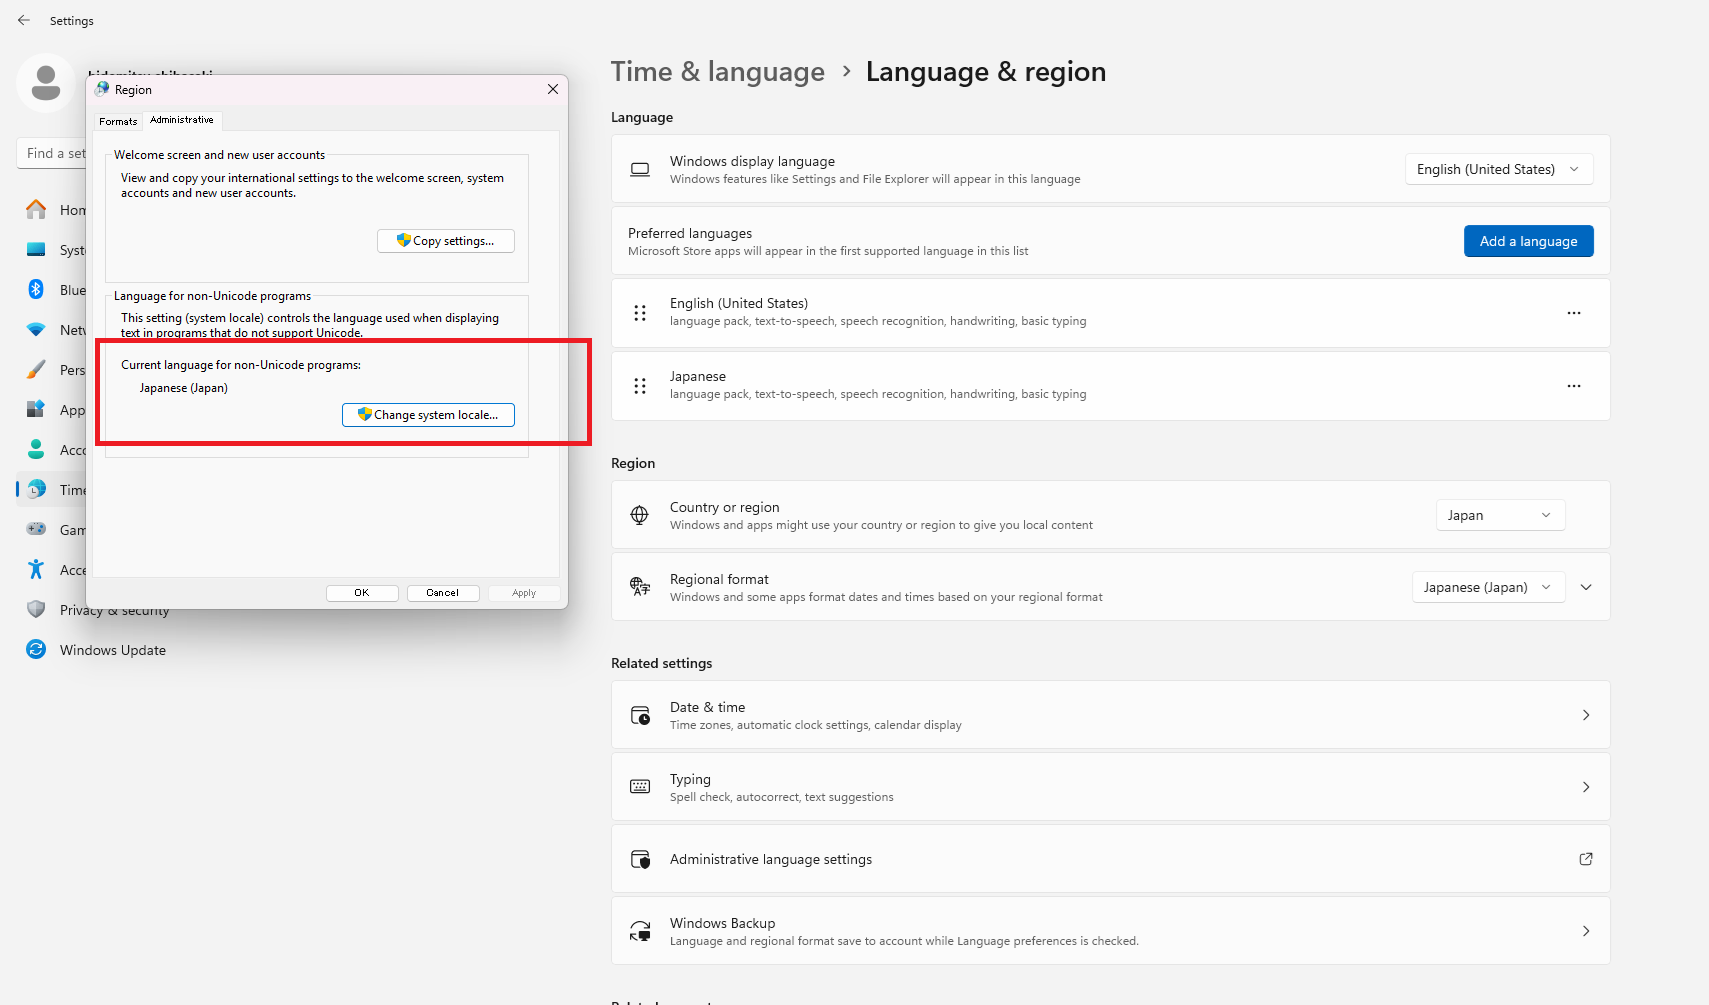Viewport: 1709px width, 1005px height.
Task: Select the Administrative tab
Action: click(x=182, y=120)
